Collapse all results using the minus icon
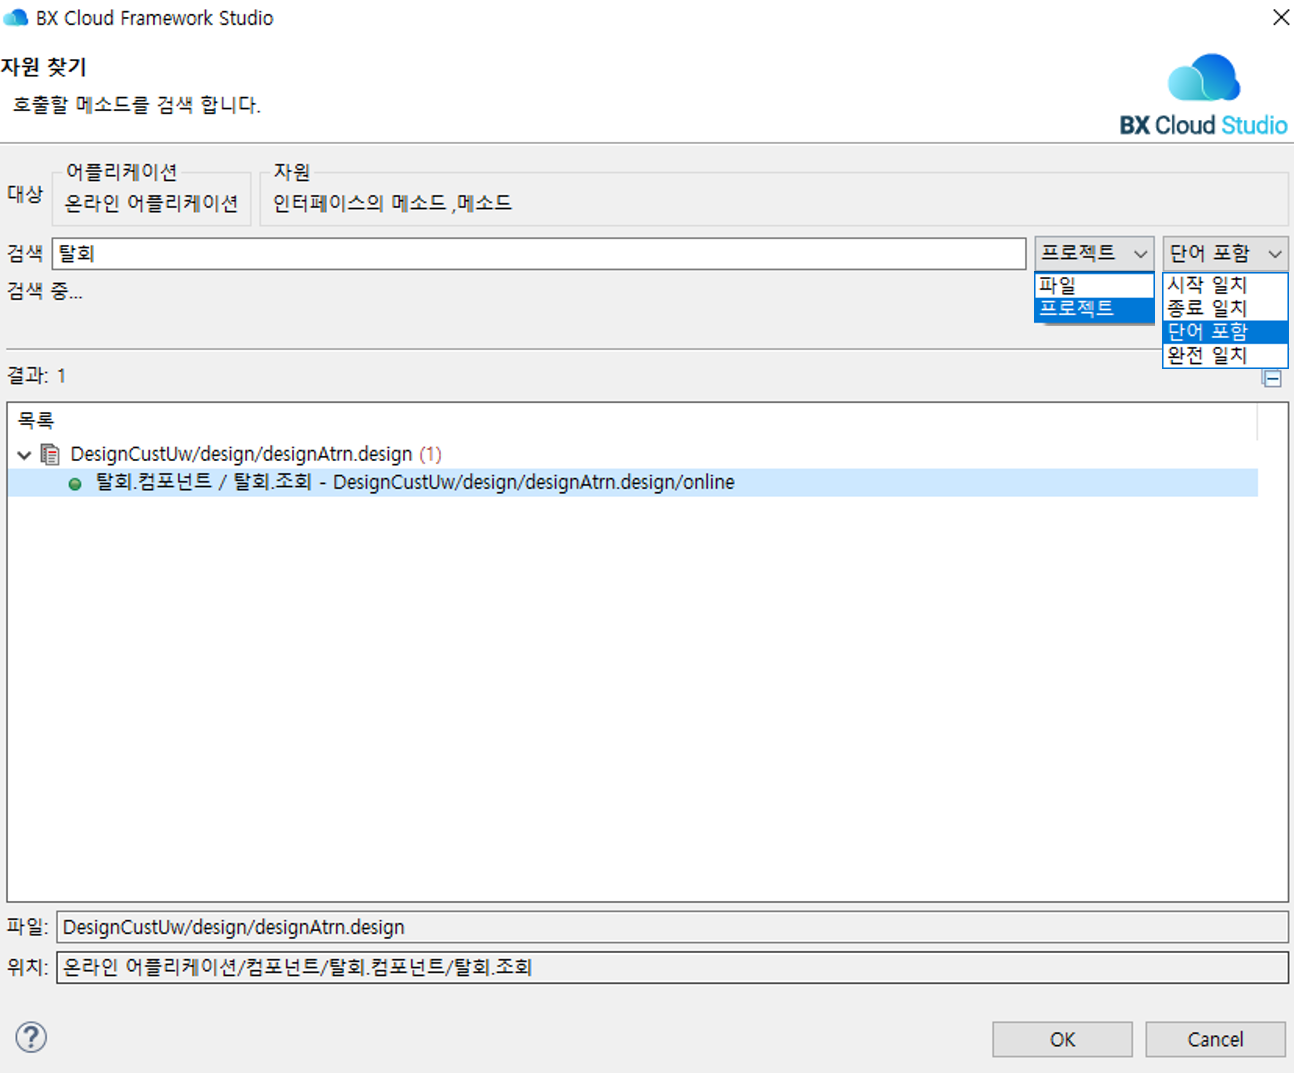This screenshot has height=1073, width=1294. [x=1272, y=378]
